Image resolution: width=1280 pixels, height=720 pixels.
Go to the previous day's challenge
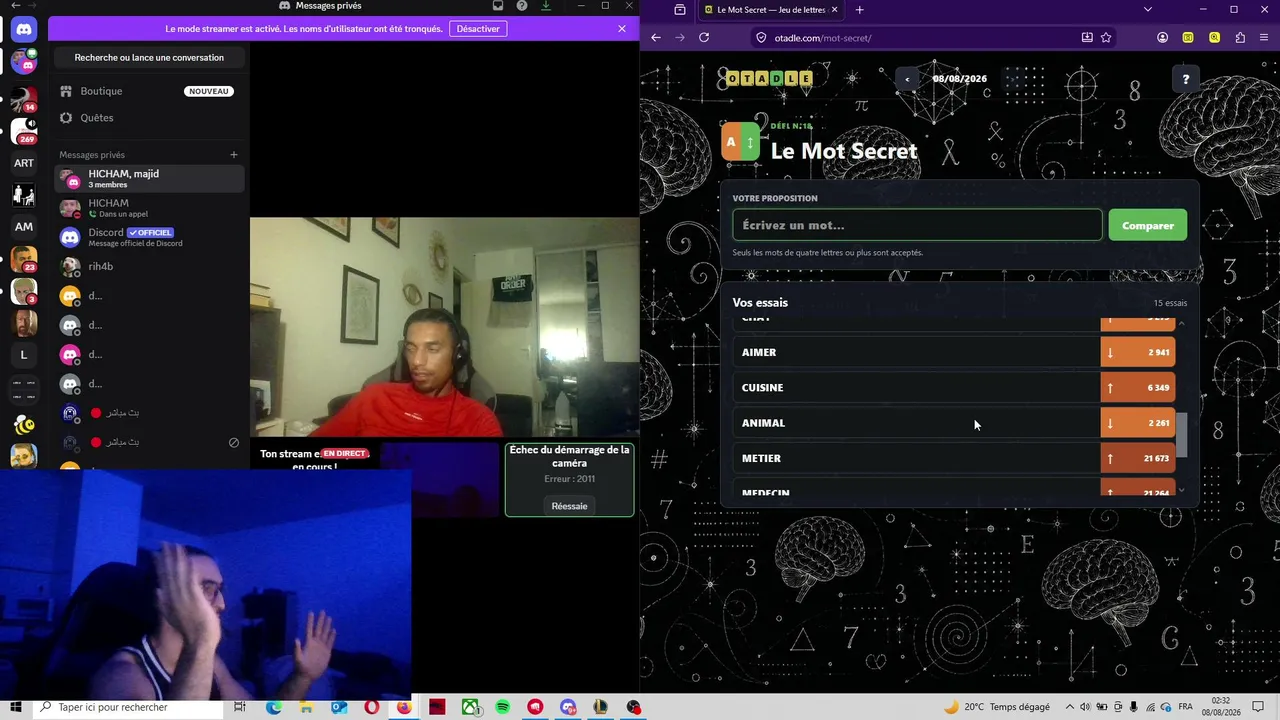pos(908,79)
